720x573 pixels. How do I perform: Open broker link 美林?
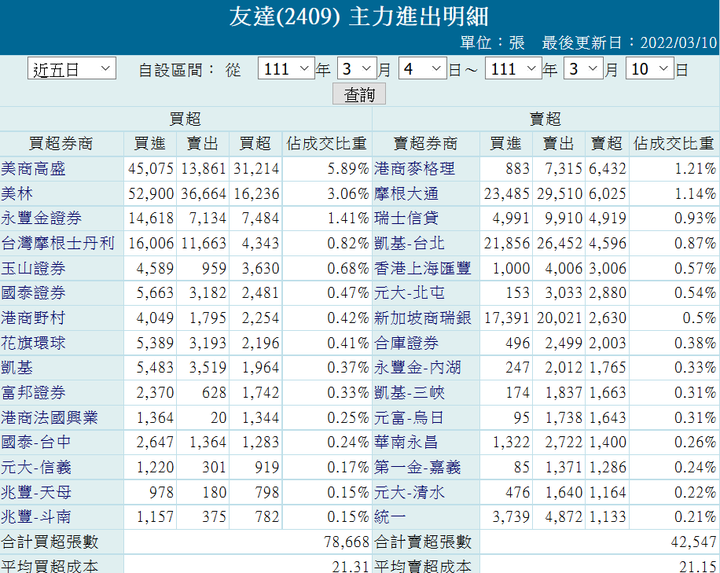click(x=17, y=194)
